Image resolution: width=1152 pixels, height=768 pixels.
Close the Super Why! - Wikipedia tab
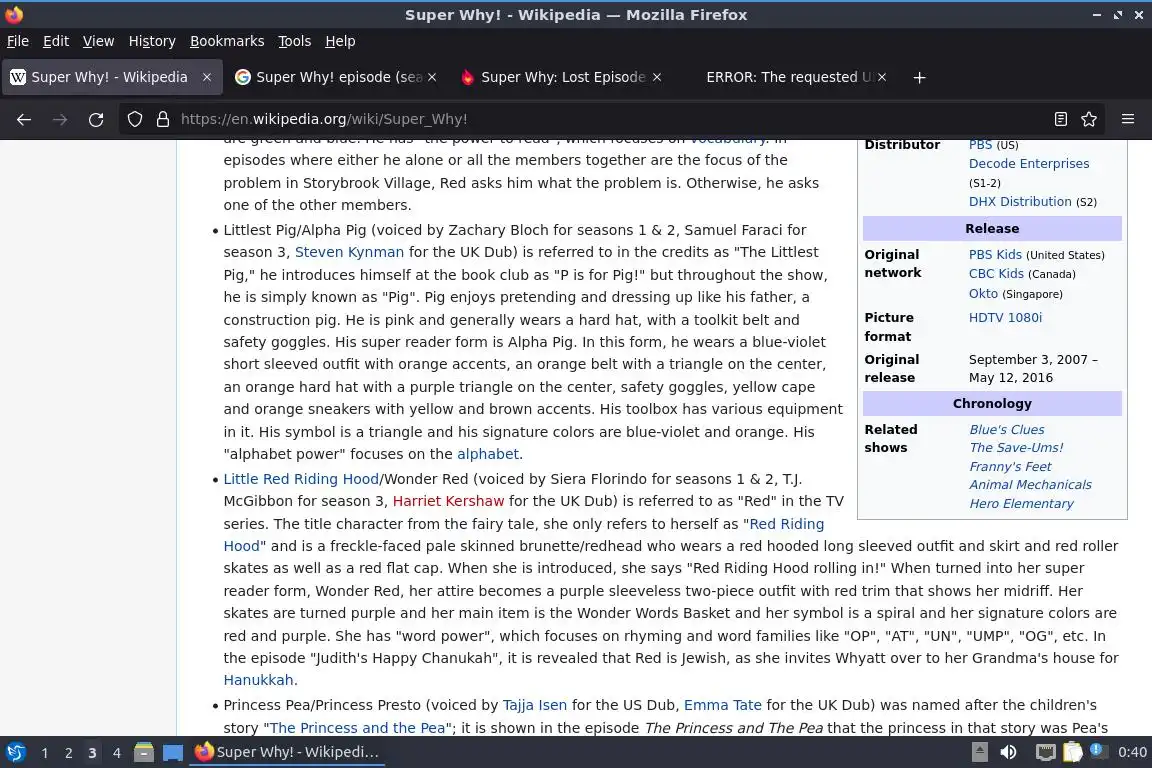207,77
